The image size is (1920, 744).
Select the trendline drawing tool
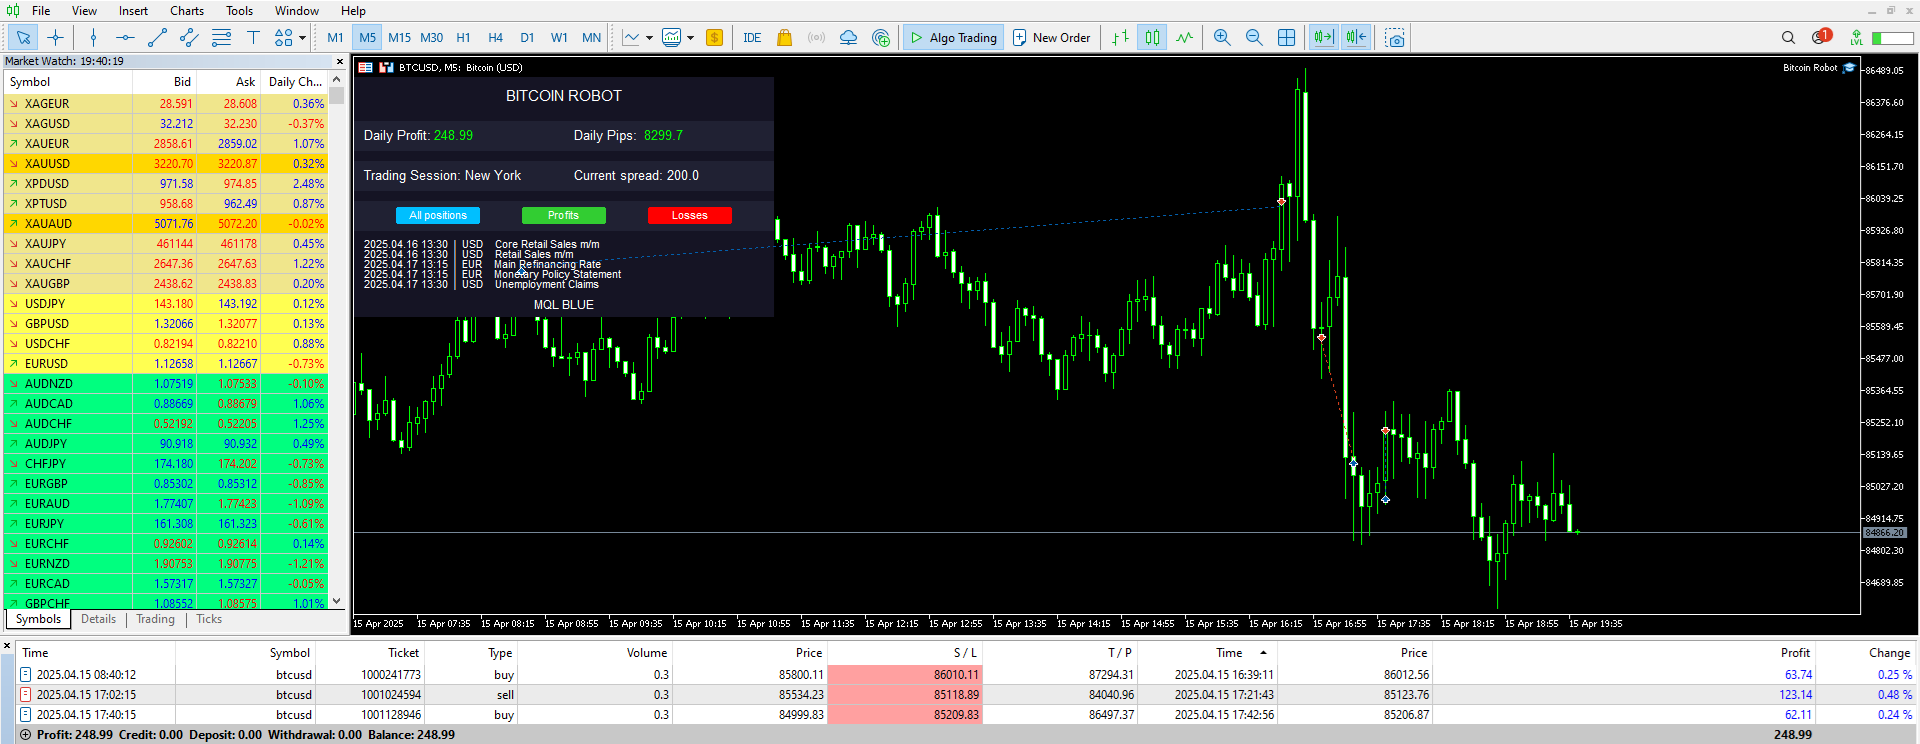pyautogui.click(x=157, y=38)
